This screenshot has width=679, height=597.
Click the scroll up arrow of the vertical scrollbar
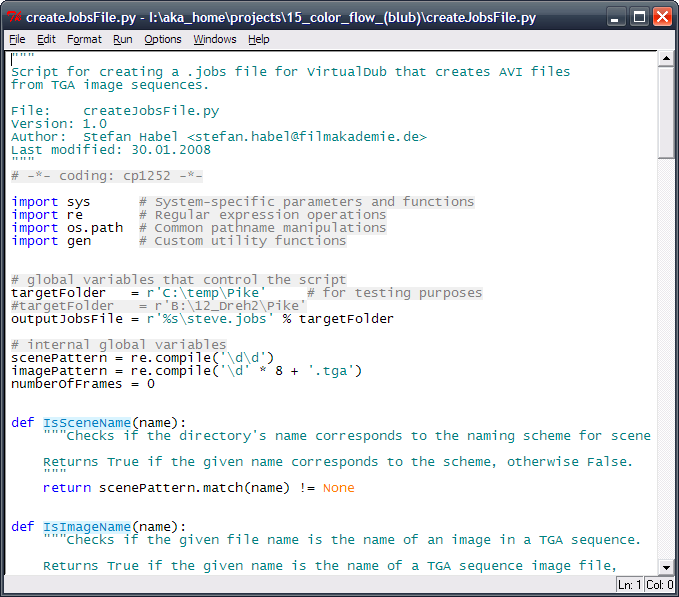coord(666,60)
